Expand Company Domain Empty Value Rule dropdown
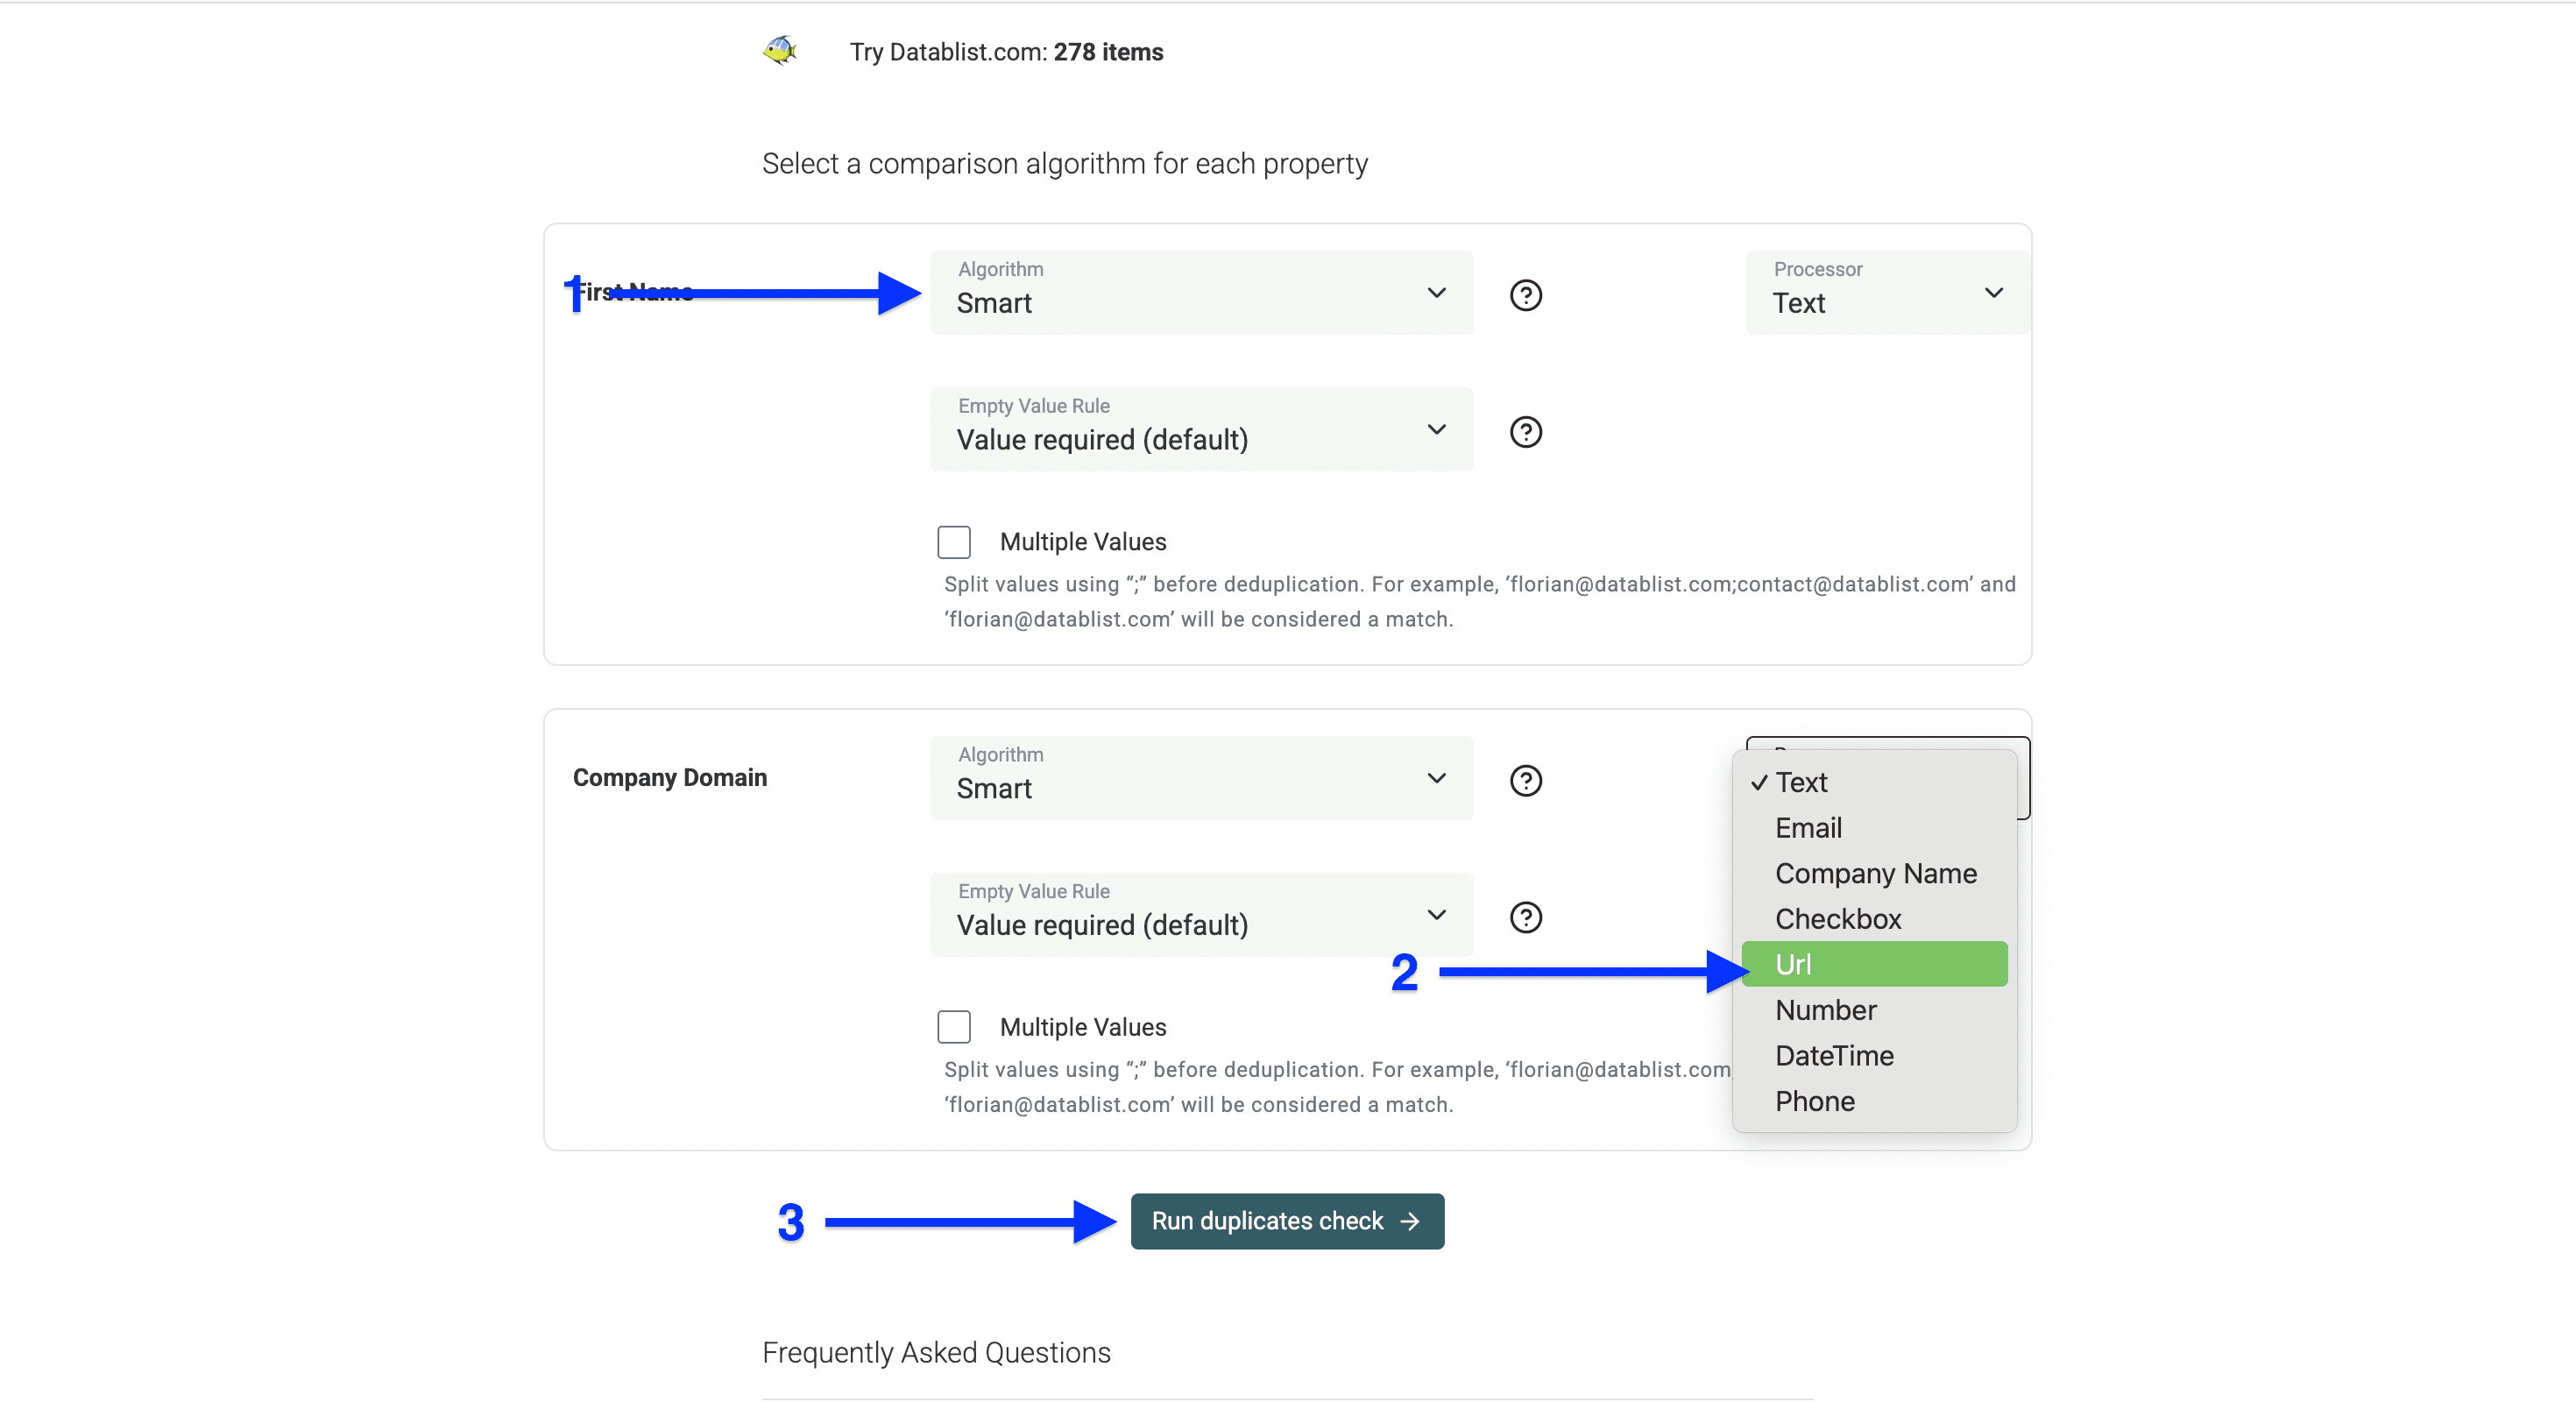Screen dimensions: 2576x1402 1200,915
